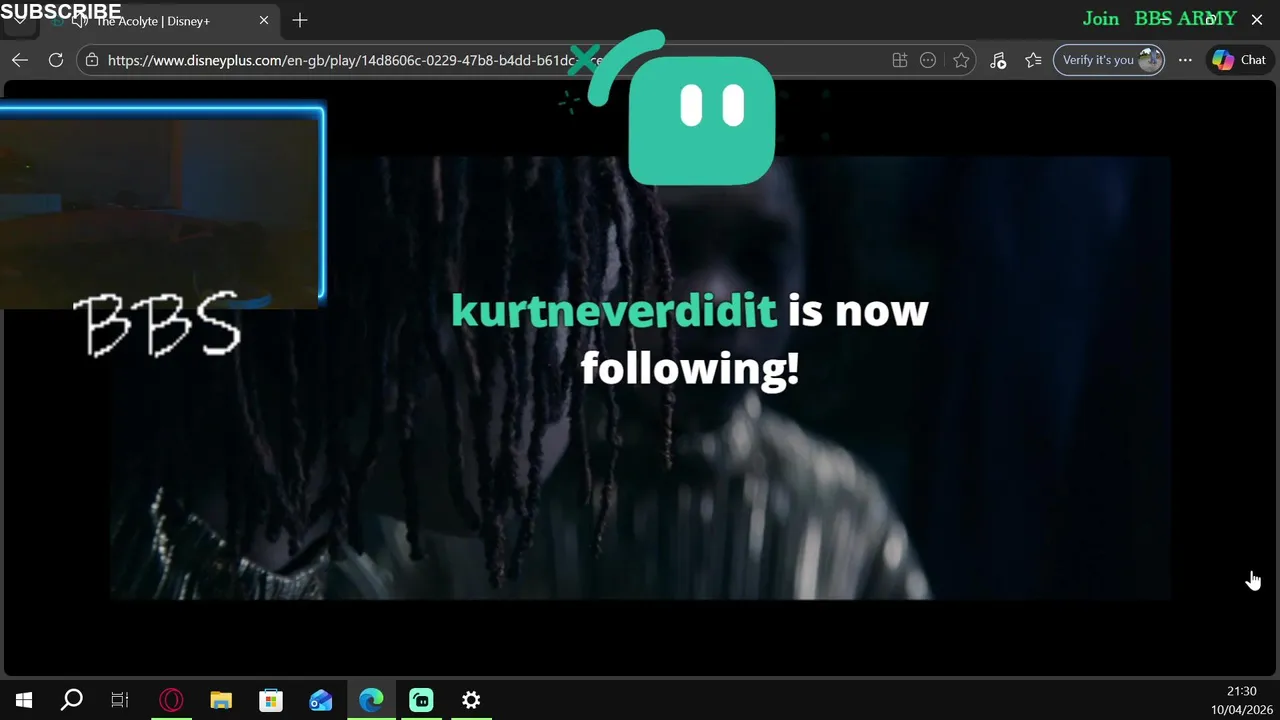Open Streamlabs app on taskbar

tap(421, 700)
